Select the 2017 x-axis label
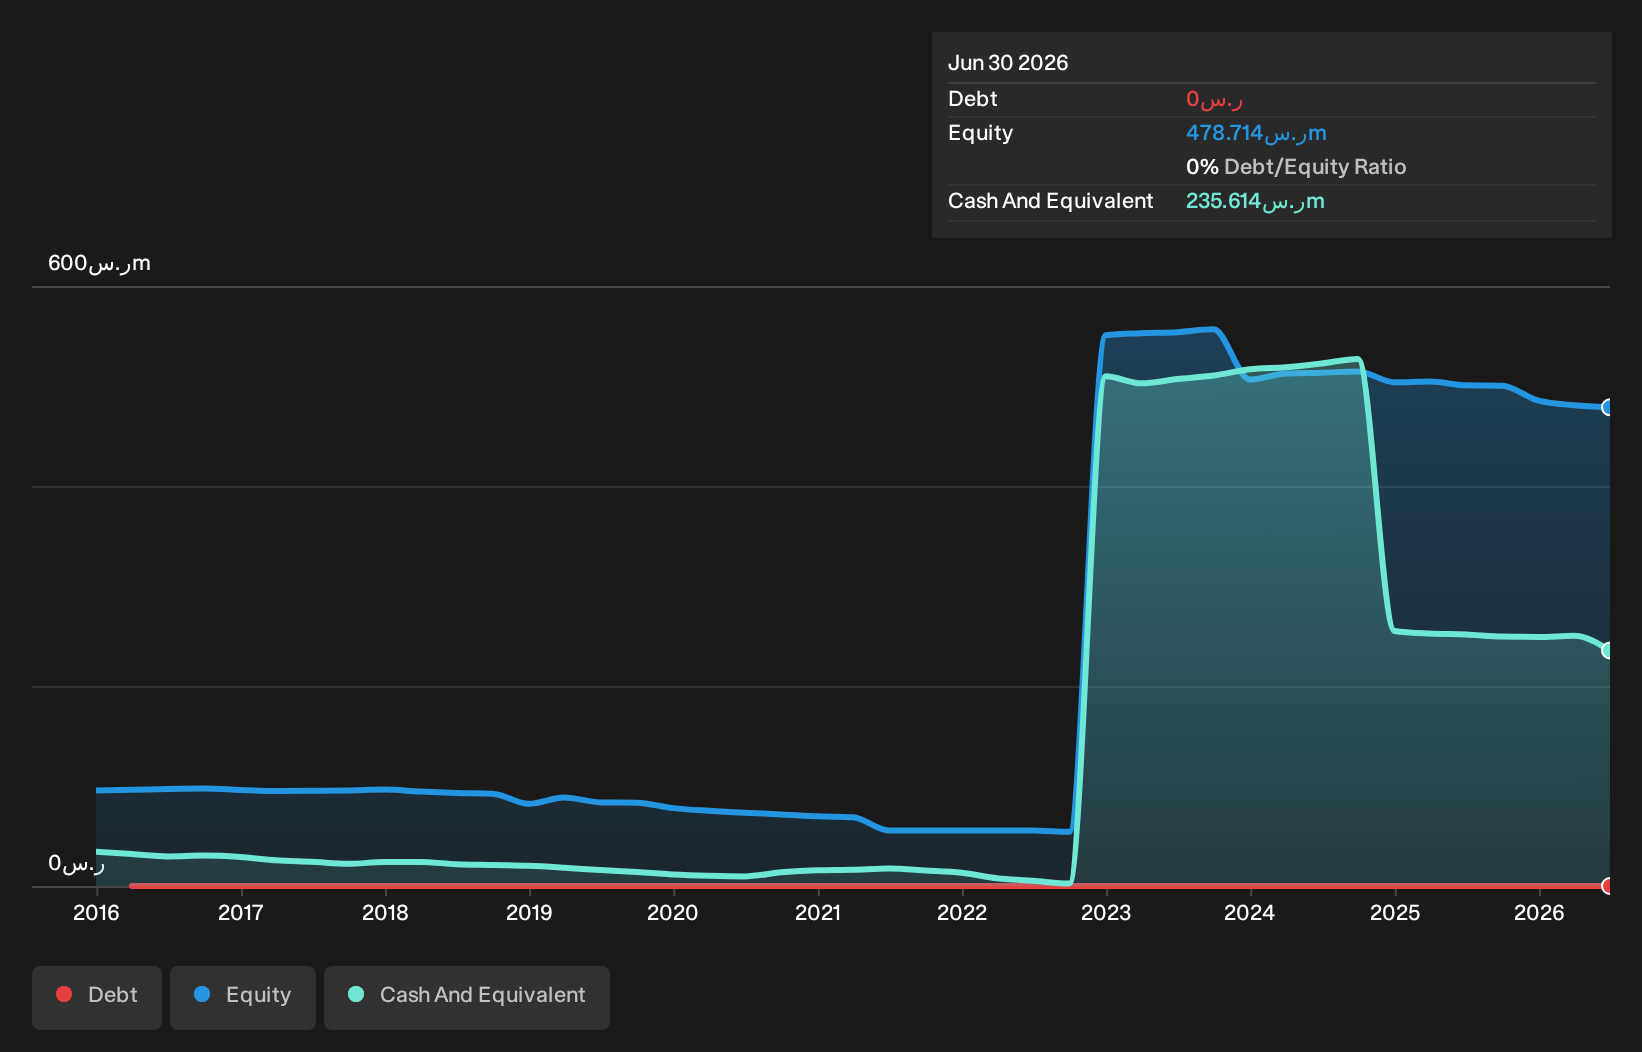 241,912
